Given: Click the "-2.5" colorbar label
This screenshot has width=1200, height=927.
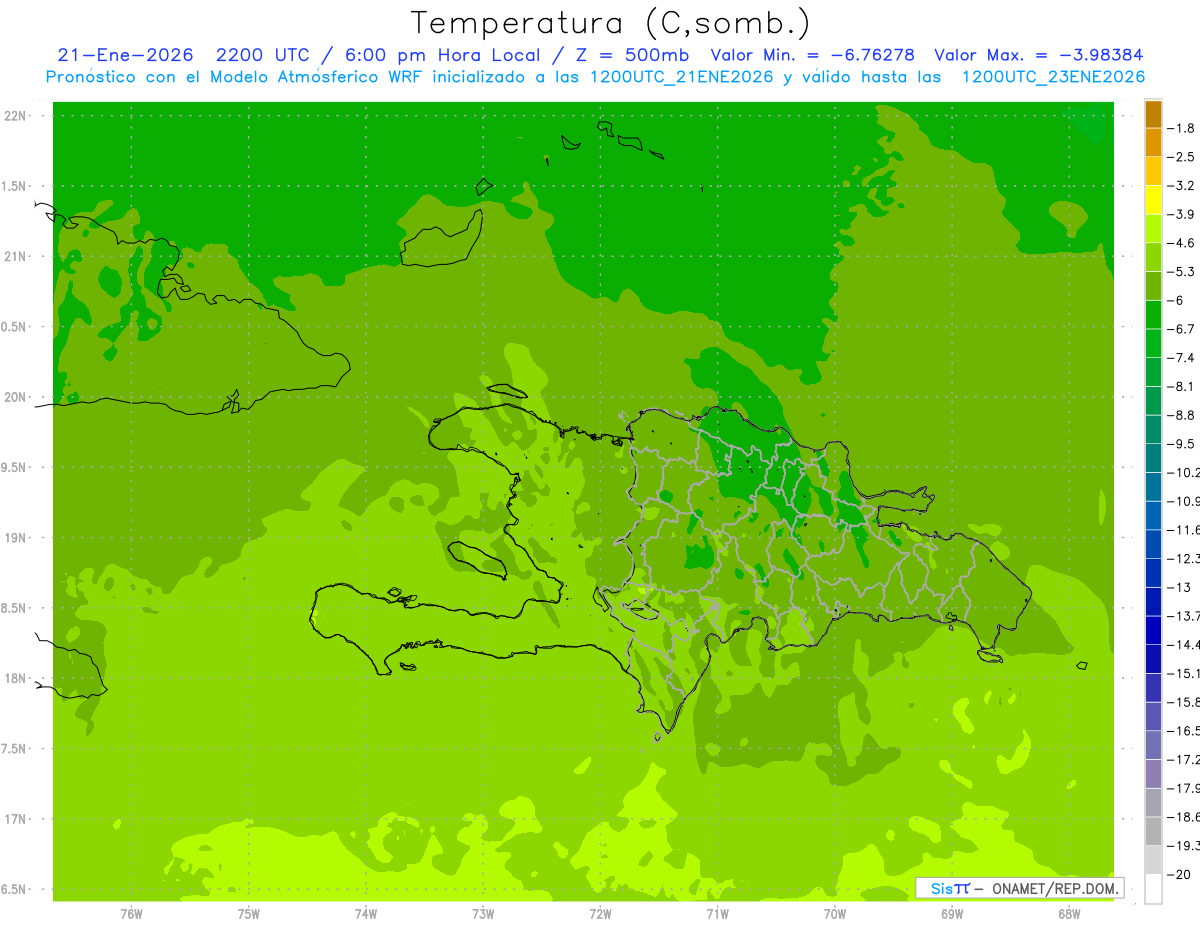Looking at the screenshot, I should [x=1182, y=157].
